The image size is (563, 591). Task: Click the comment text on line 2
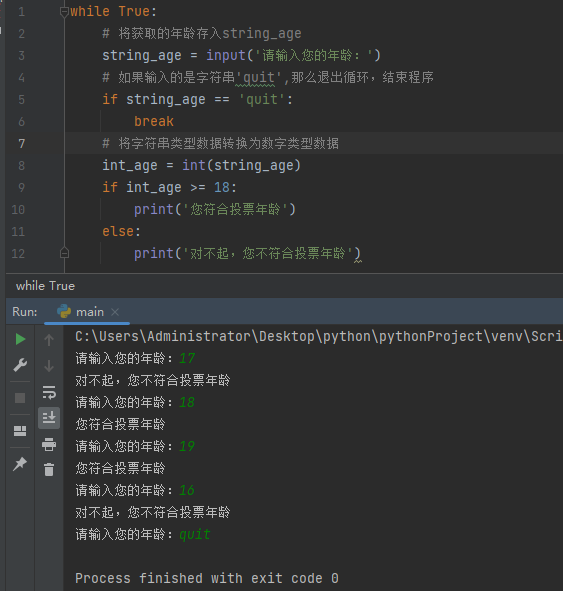tap(202, 34)
